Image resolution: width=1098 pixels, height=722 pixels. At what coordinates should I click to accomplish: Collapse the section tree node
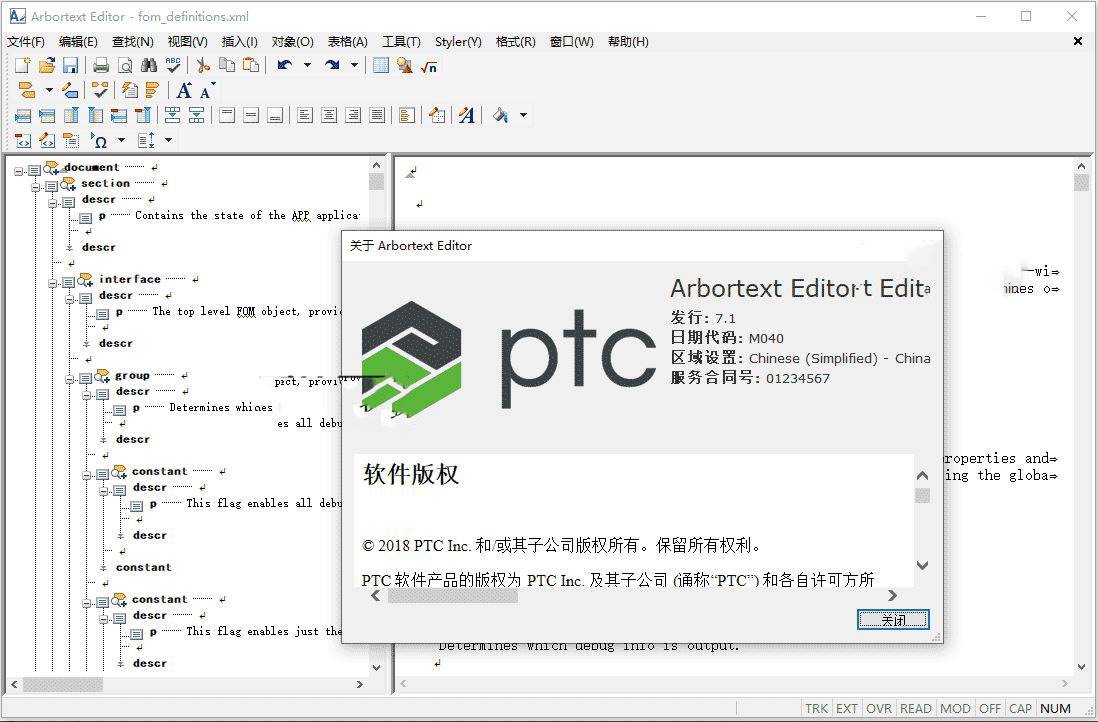point(36,186)
